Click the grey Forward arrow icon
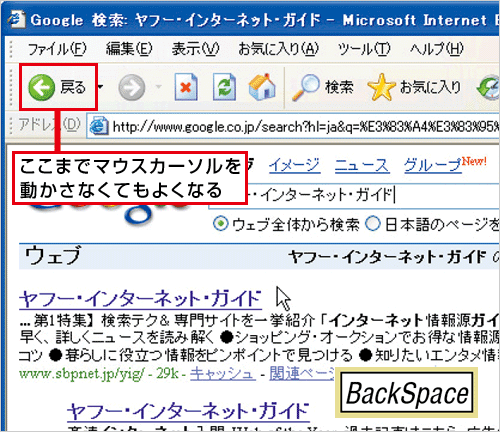The width and height of the screenshot is (500, 432). tap(132, 87)
